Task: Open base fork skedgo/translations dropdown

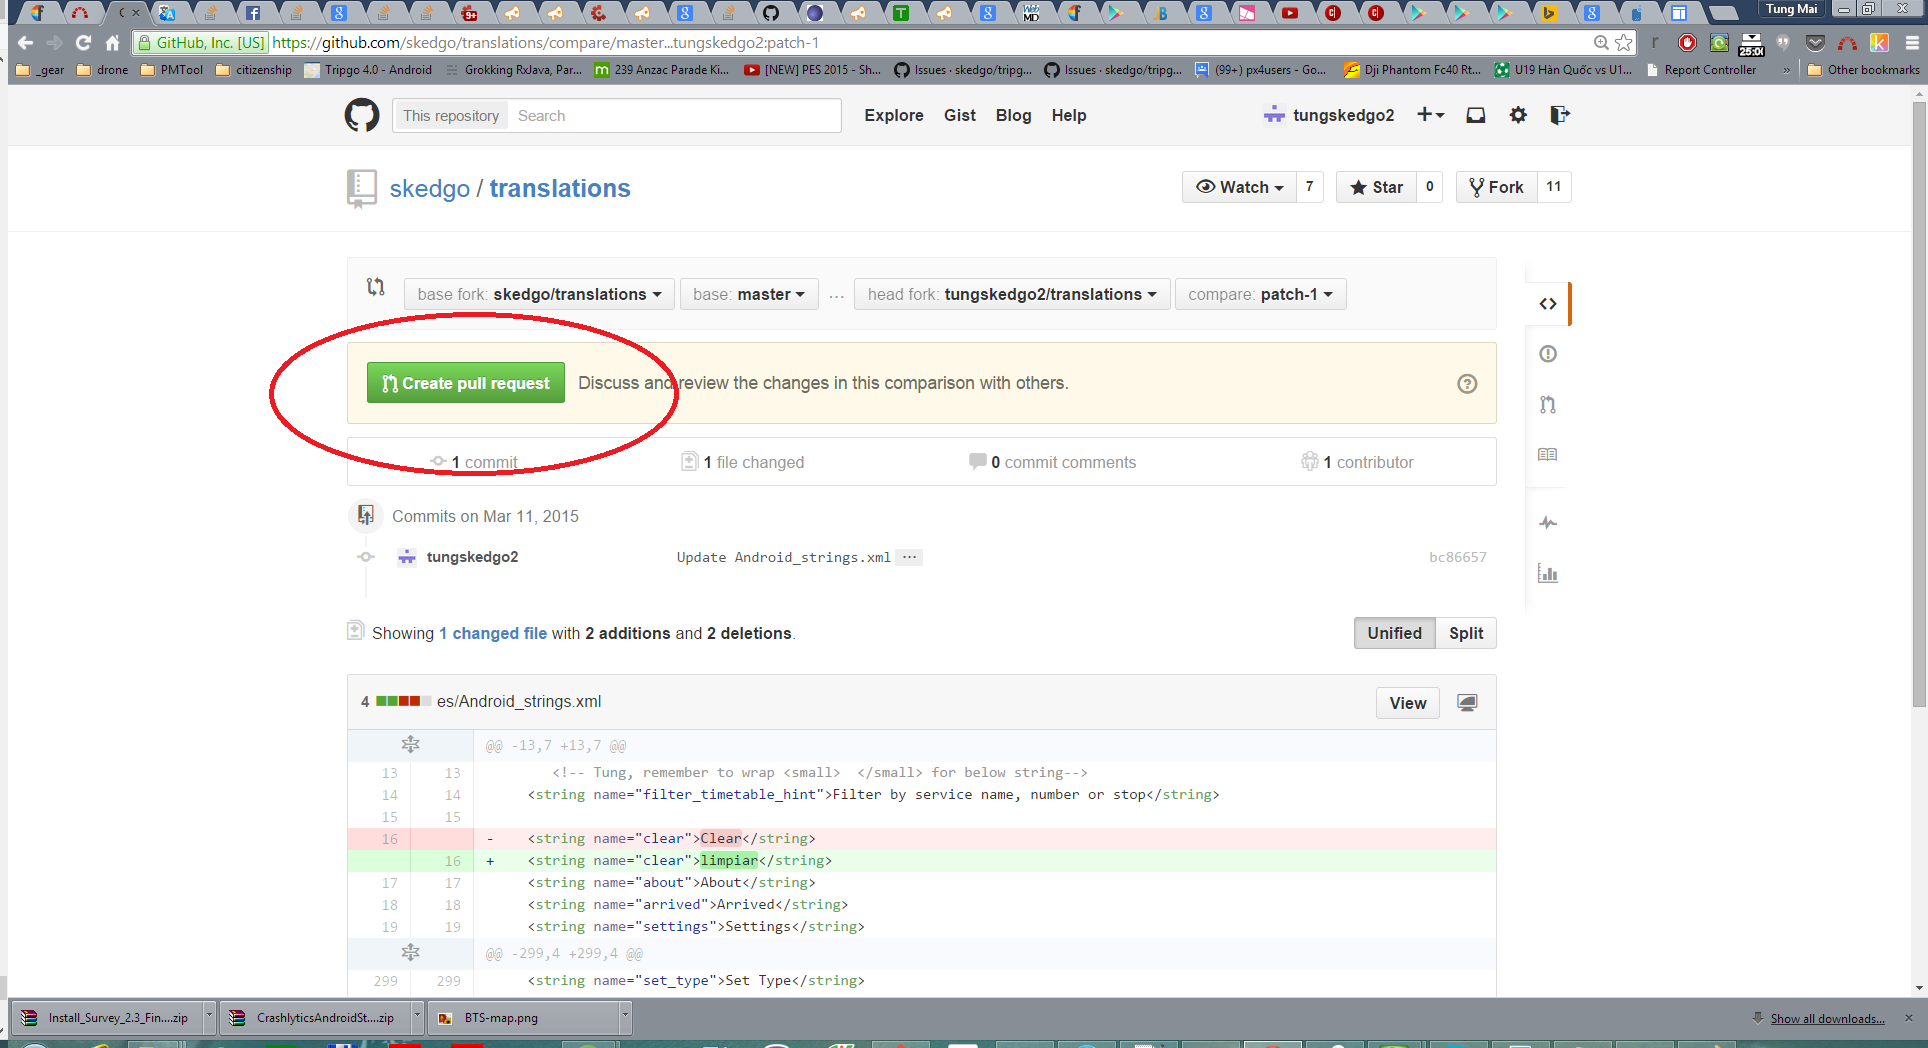Action: pos(539,294)
